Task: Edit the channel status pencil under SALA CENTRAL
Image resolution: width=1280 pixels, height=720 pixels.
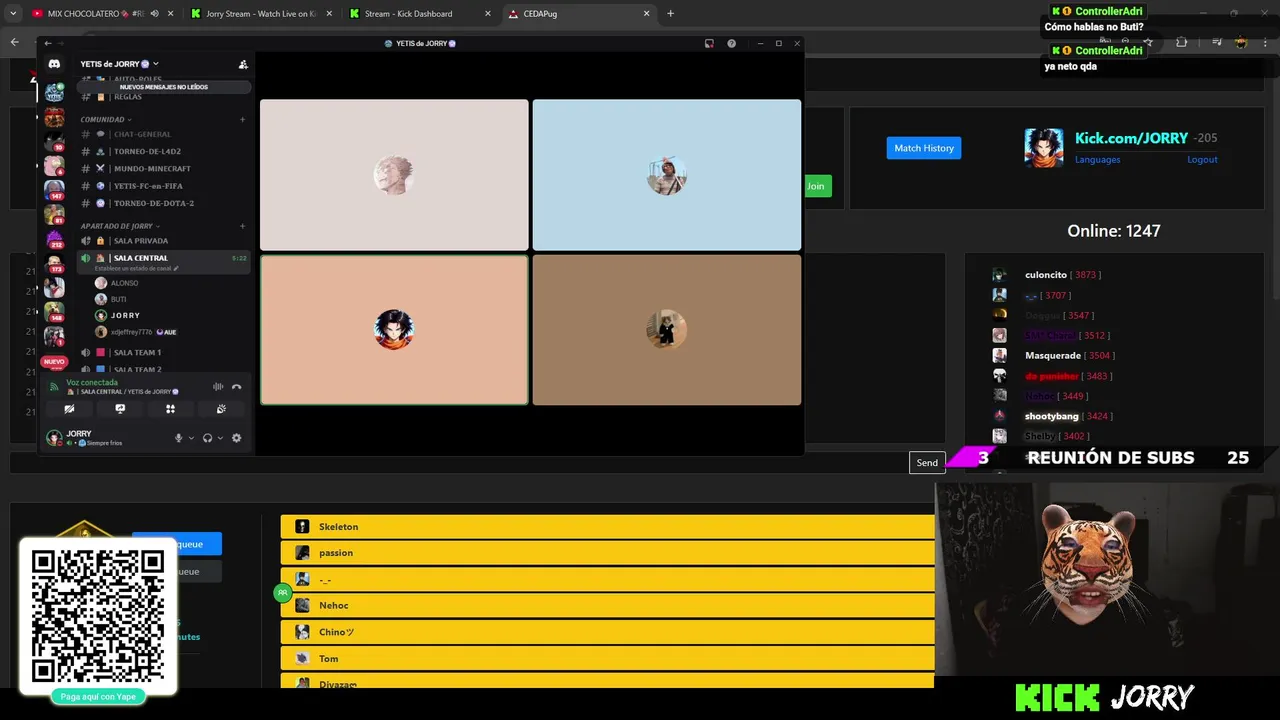Action: coord(176,269)
